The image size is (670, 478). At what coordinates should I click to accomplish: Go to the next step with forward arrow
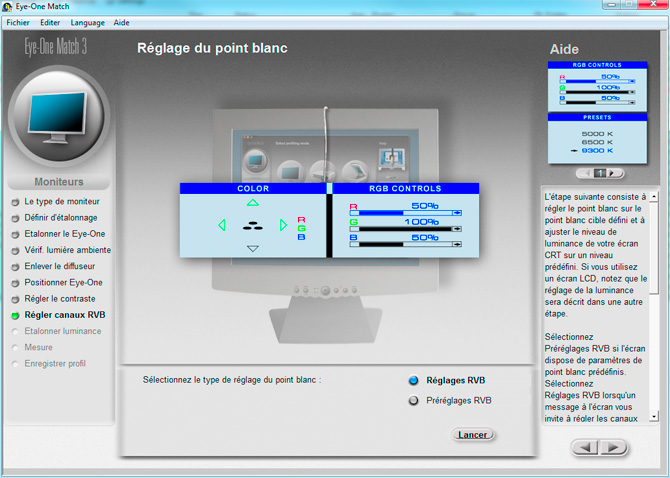coord(613,448)
